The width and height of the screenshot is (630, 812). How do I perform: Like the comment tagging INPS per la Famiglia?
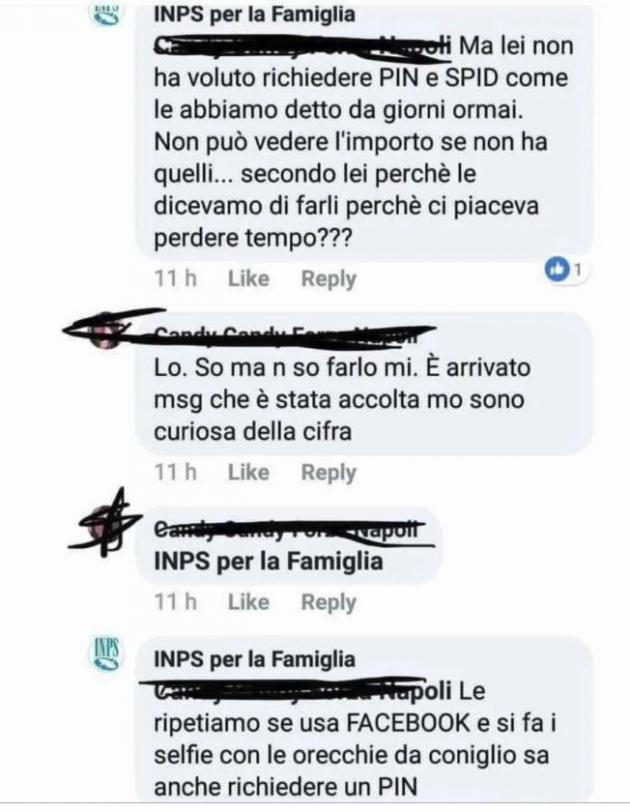248,602
